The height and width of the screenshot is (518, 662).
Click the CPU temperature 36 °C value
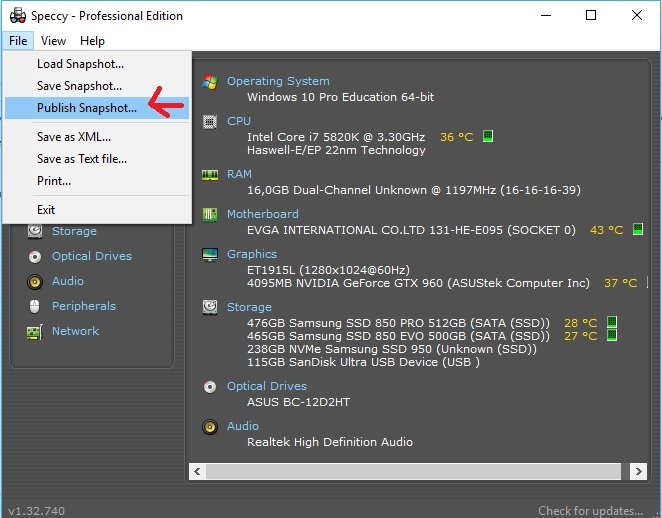tap(456, 137)
